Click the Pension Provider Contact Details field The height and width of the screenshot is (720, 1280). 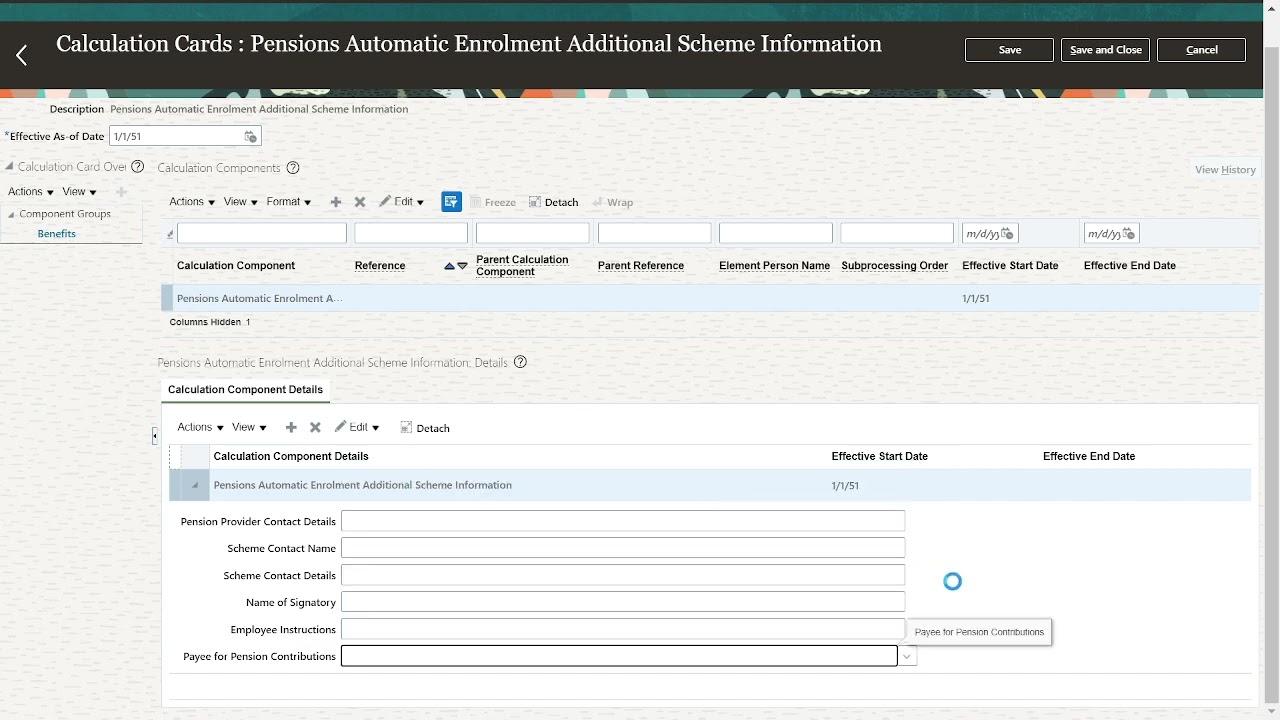(x=623, y=521)
